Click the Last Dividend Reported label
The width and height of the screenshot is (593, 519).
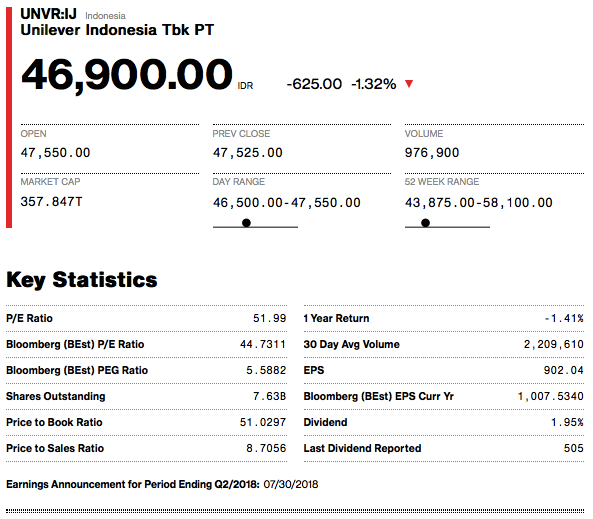coord(362,448)
